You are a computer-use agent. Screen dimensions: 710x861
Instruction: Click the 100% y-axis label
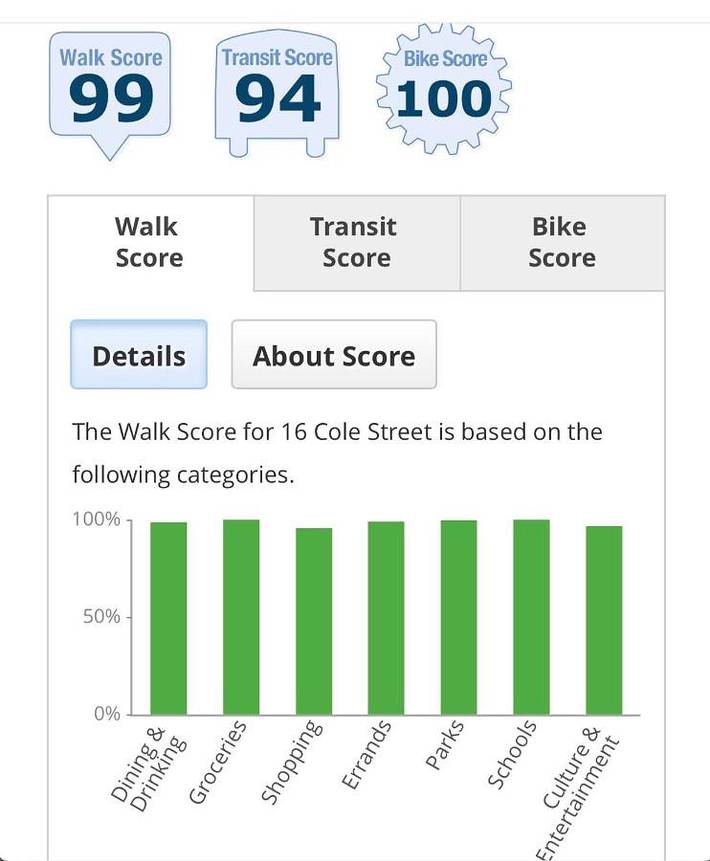point(95,520)
